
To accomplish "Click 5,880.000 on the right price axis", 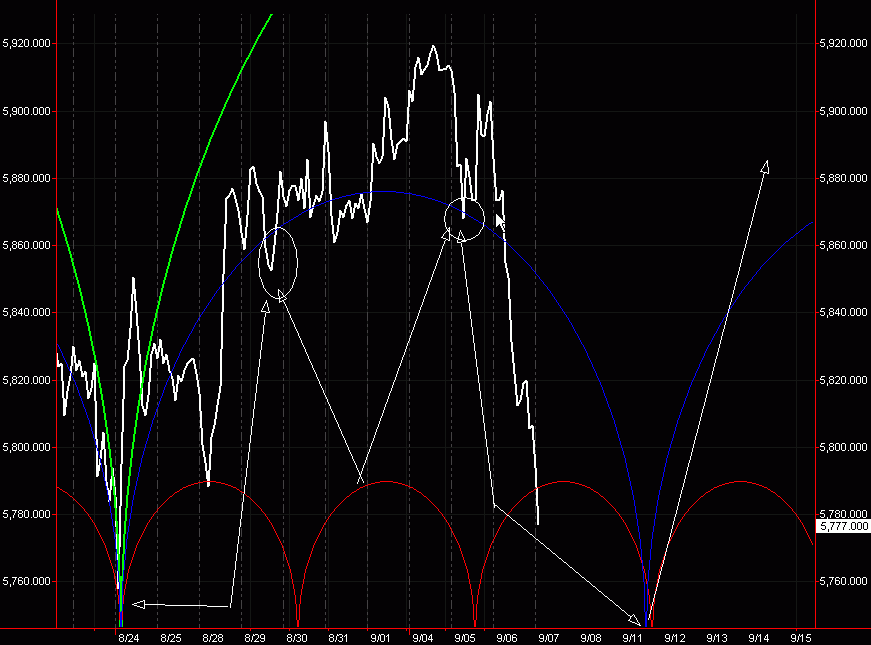I will [843, 178].
